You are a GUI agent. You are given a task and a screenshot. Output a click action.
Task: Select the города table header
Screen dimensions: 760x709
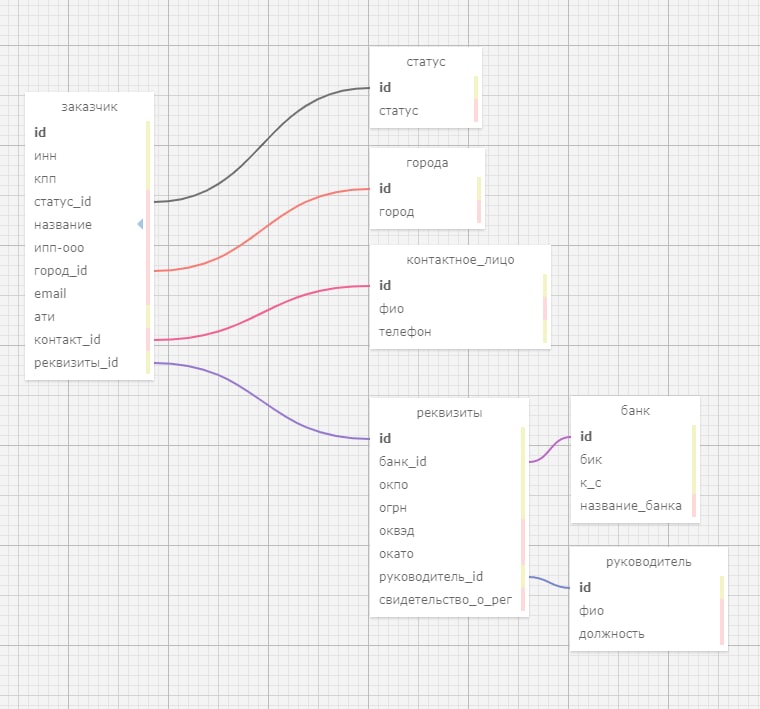(x=428, y=163)
